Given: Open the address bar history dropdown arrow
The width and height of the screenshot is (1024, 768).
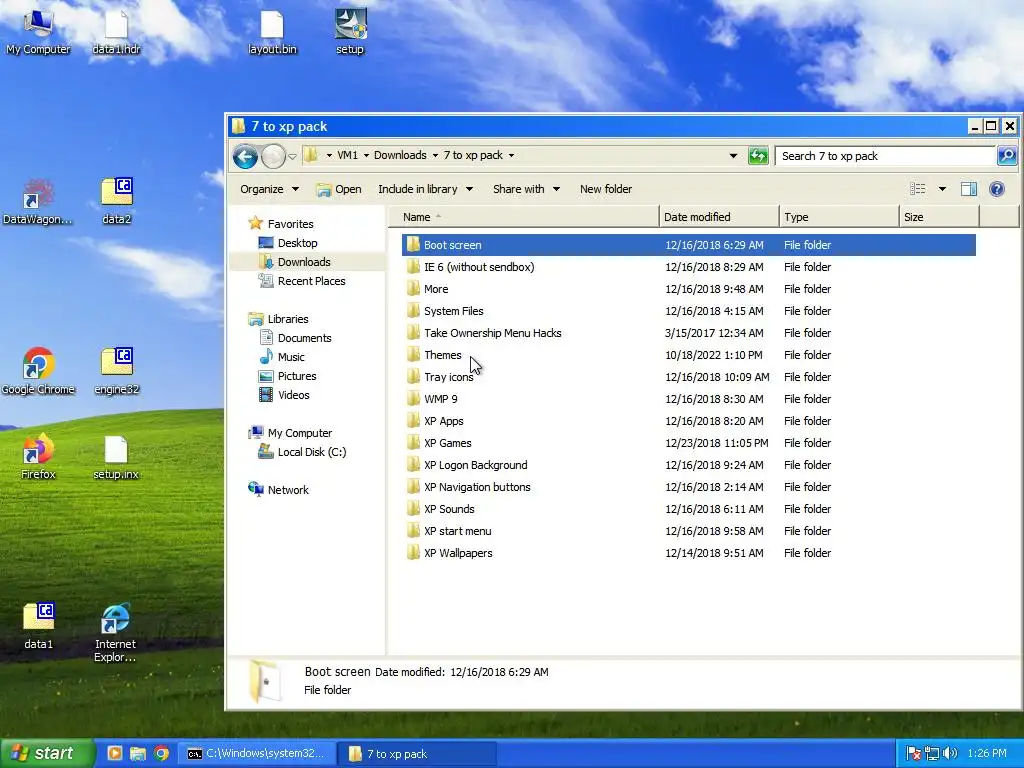Looking at the screenshot, I should click(x=733, y=156).
